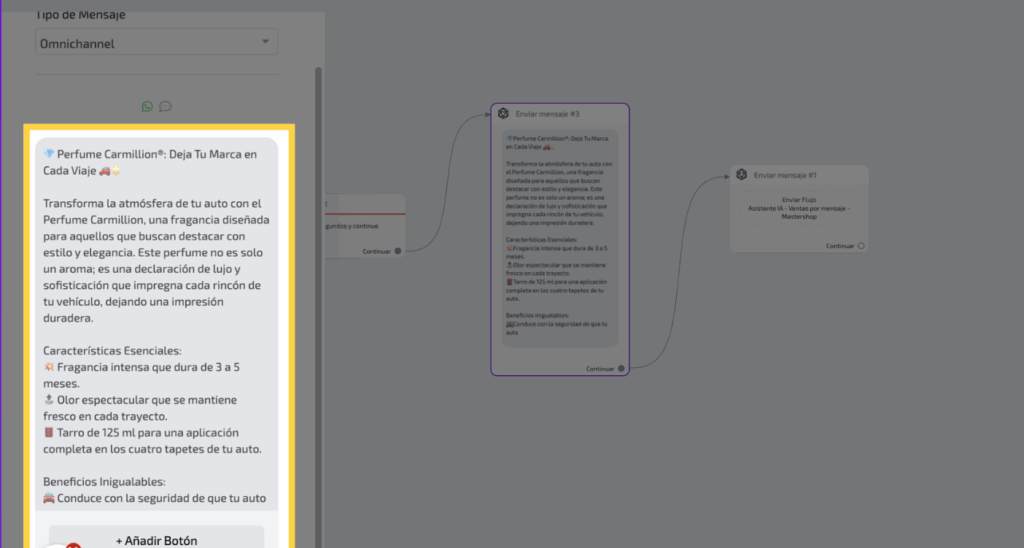Viewport: 1024px width, 548px height.
Task: Click the icon of node Enviar mensaje #1
Action: [x=742, y=174]
